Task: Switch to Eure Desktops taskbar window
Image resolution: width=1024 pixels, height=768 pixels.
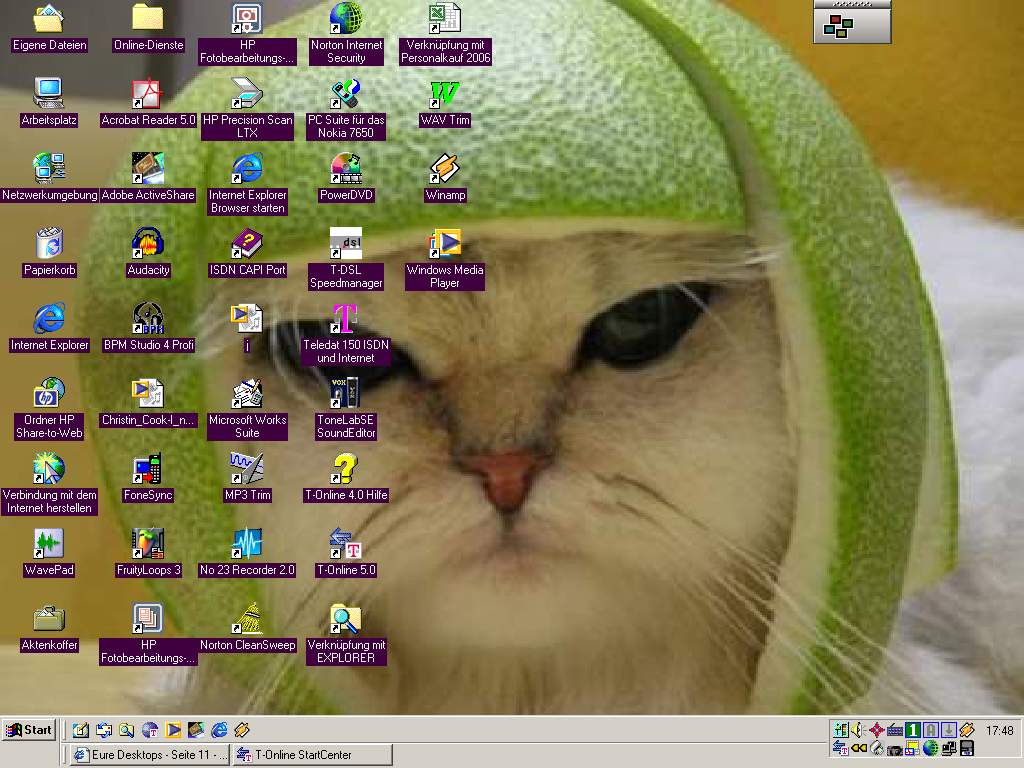Action: (x=150, y=755)
